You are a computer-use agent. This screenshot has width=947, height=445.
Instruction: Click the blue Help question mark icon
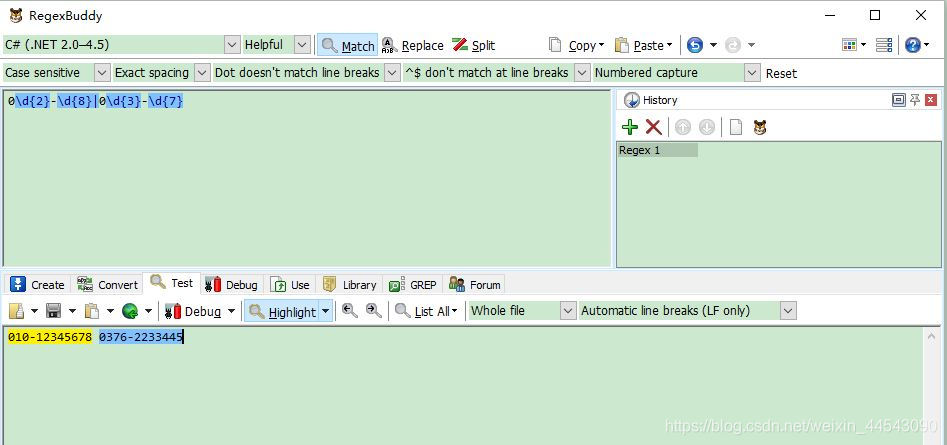click(x=913, y=45)
